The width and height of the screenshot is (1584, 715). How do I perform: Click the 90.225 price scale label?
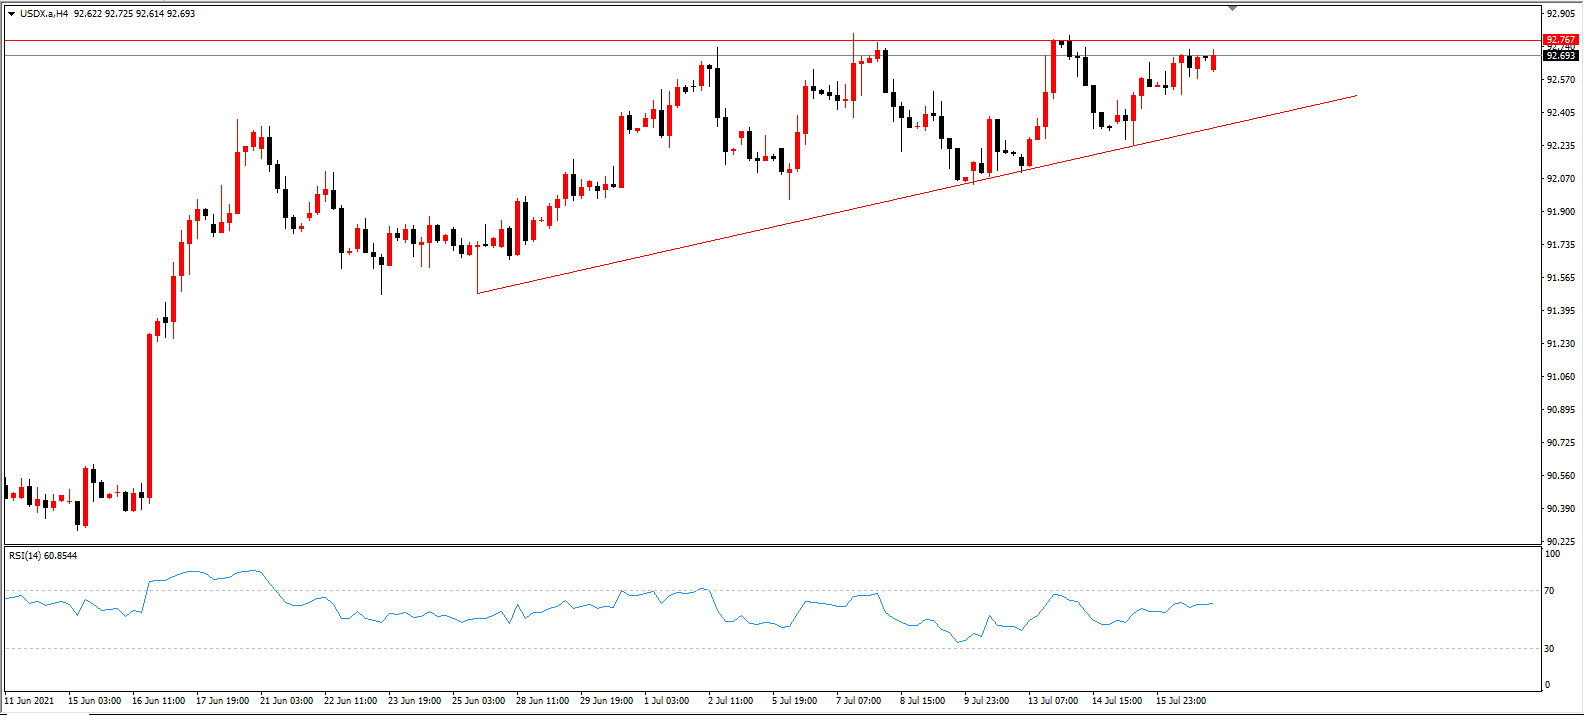click(x=1560, y=542)
